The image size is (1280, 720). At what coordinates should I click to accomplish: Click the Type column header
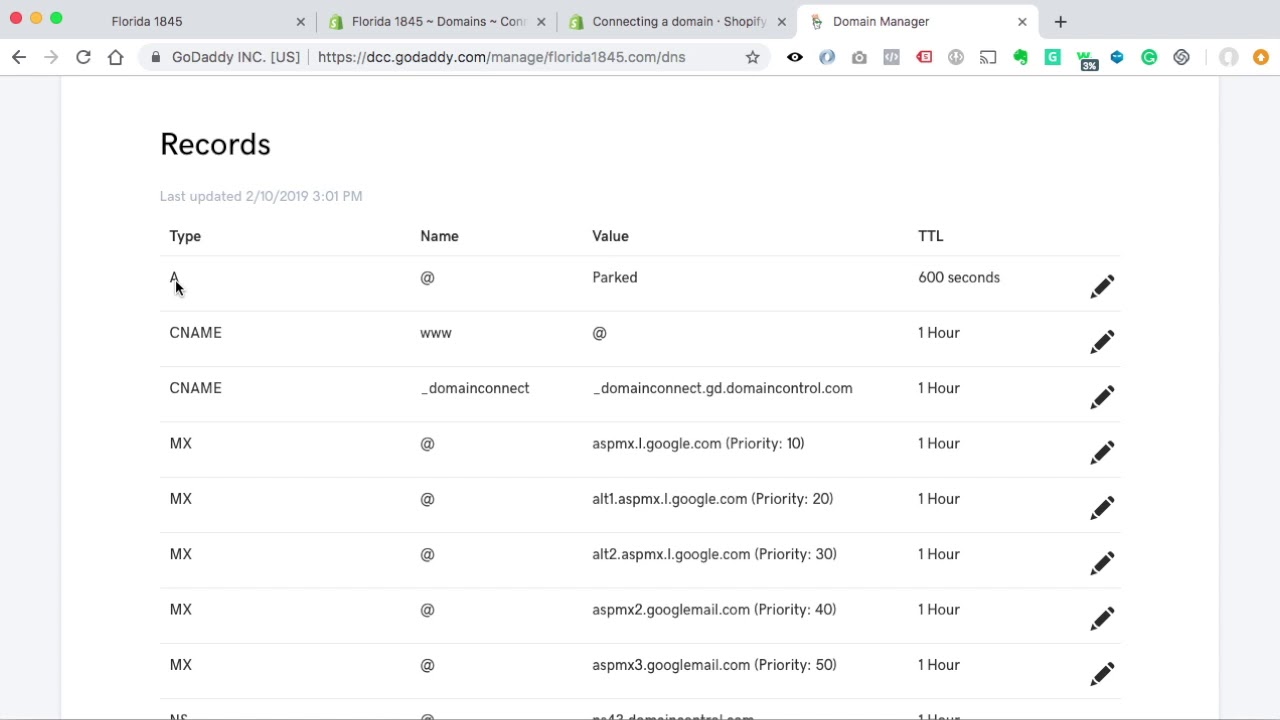coord(185,236)
